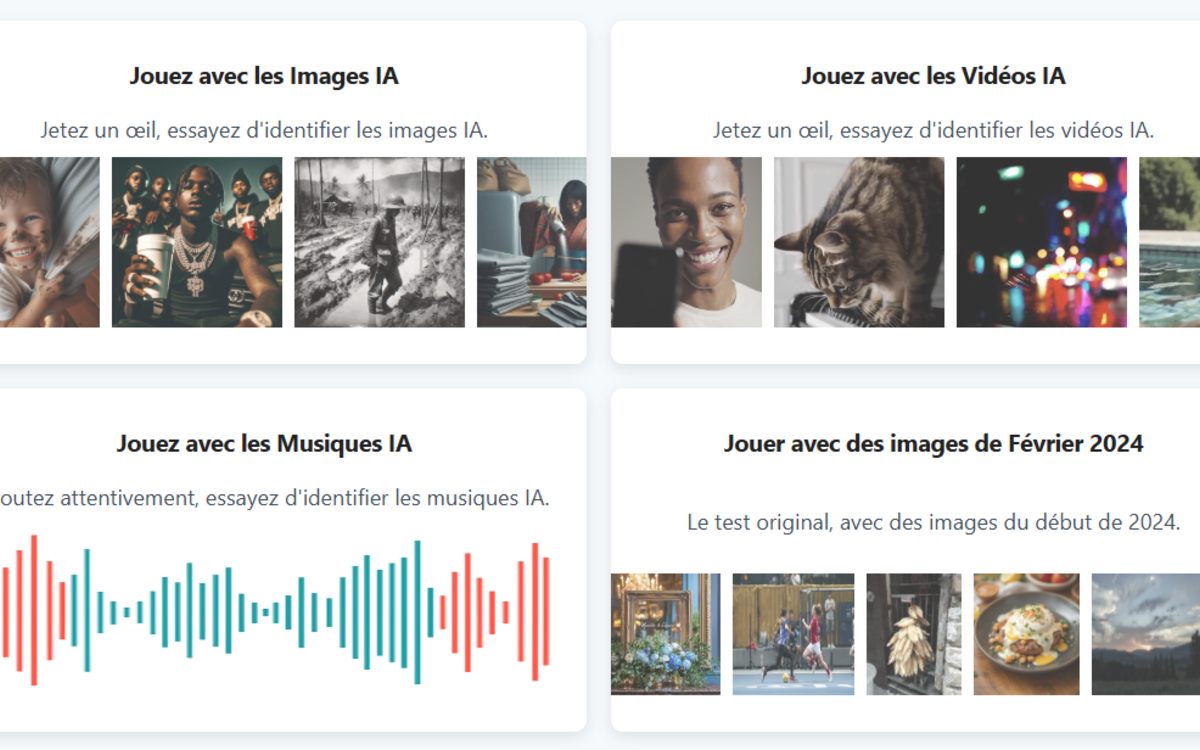Open the blue flowers and mirror image
The width and height of the screenshot is (1200, 750).
[x=665, y=634]
